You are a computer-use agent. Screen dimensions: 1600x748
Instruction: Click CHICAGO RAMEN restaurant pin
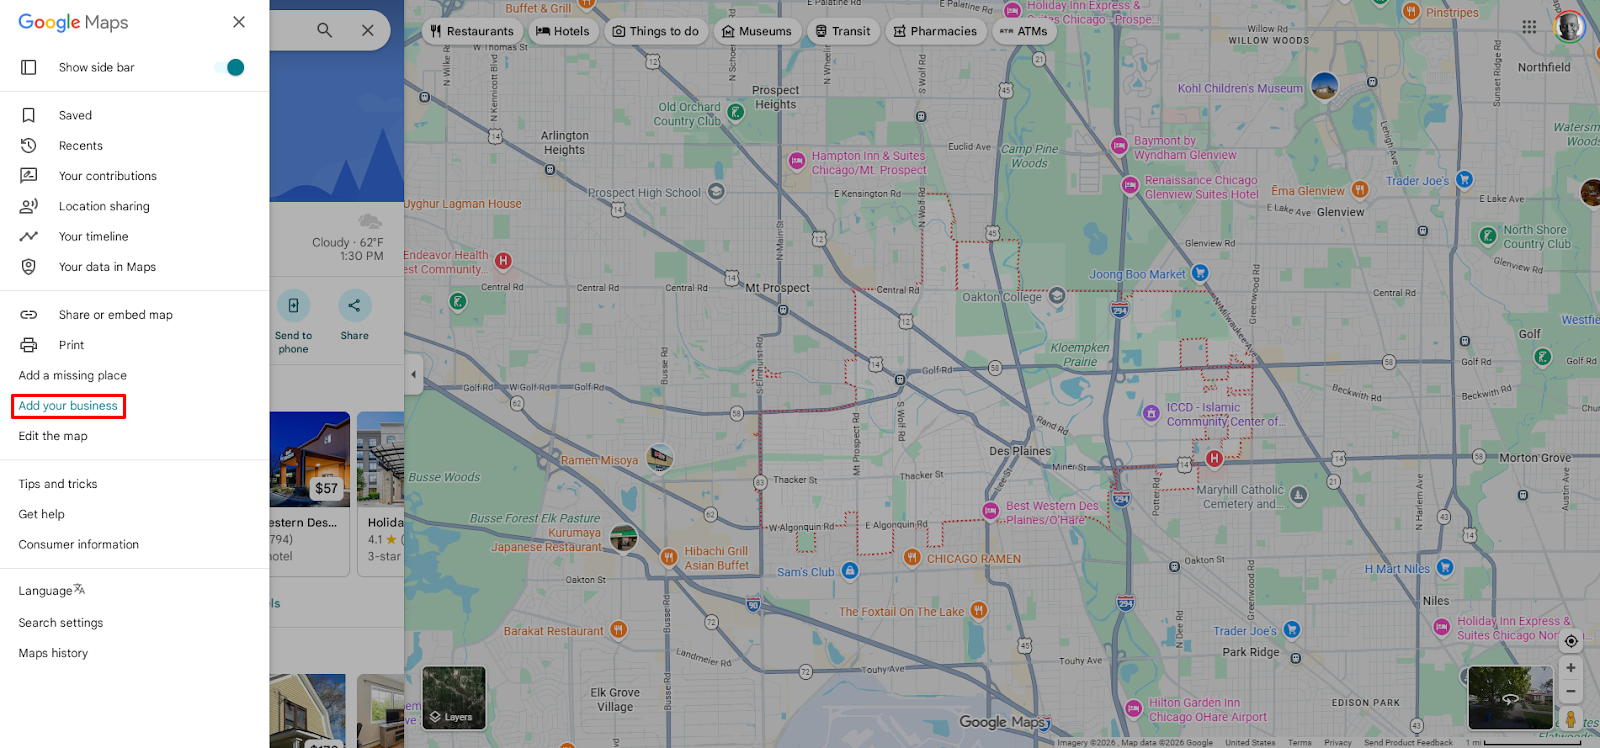tap(911, 557)
